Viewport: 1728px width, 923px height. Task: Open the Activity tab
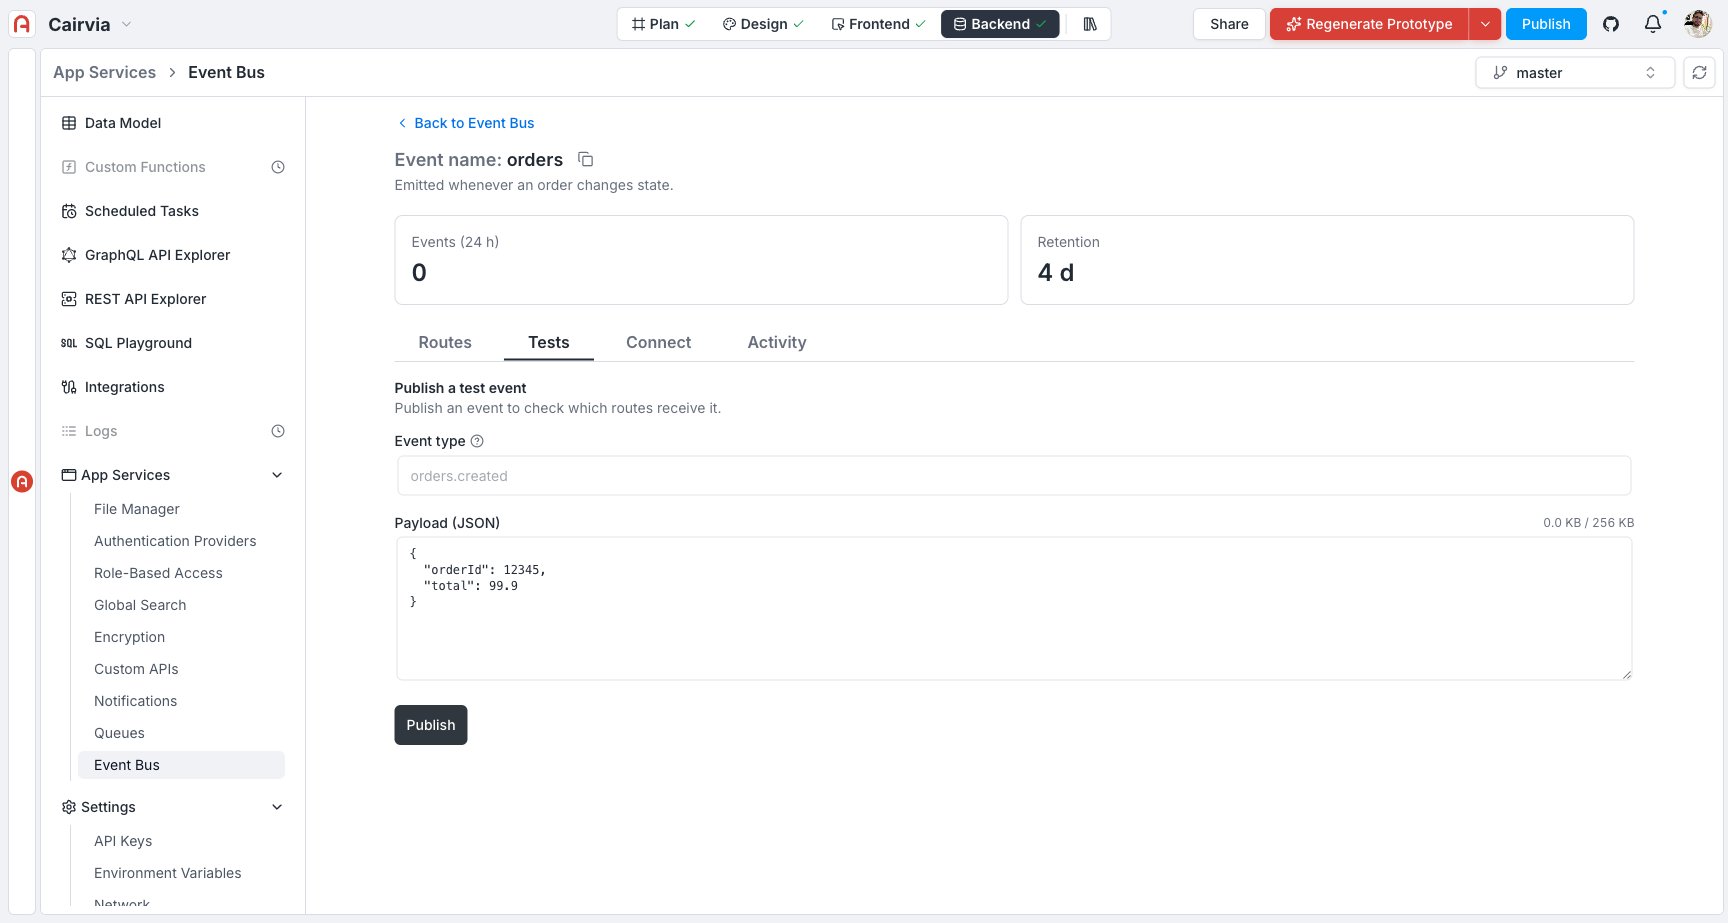coord(777,342)
